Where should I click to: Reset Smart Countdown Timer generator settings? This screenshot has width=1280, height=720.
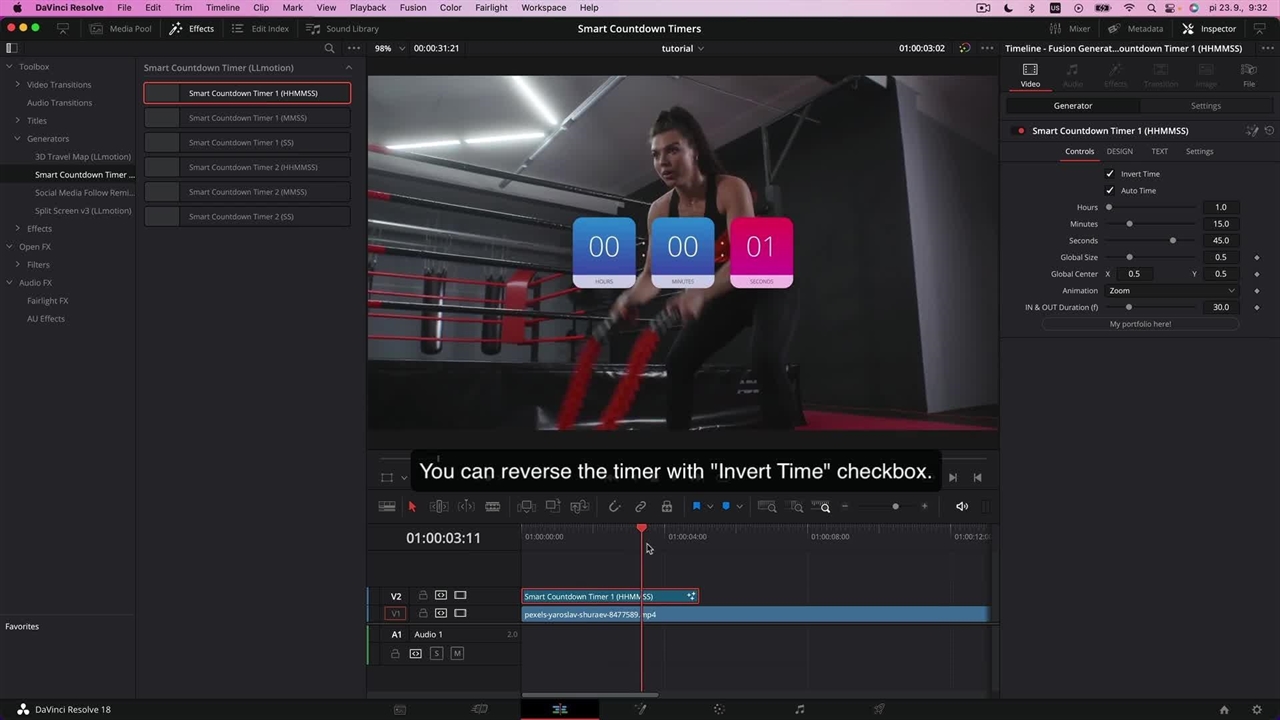pos(1269,131)
